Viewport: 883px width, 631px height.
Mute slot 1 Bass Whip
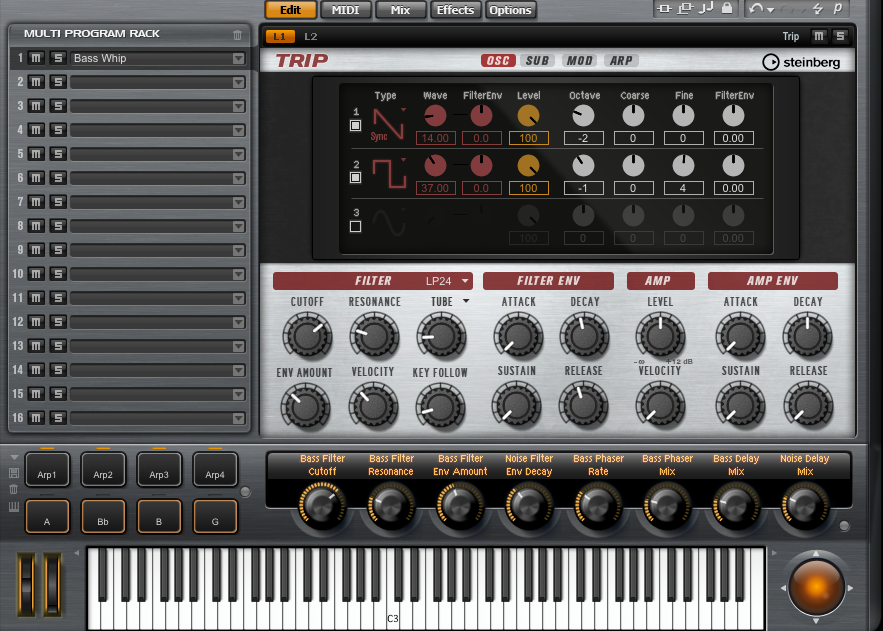coord(36,58)
